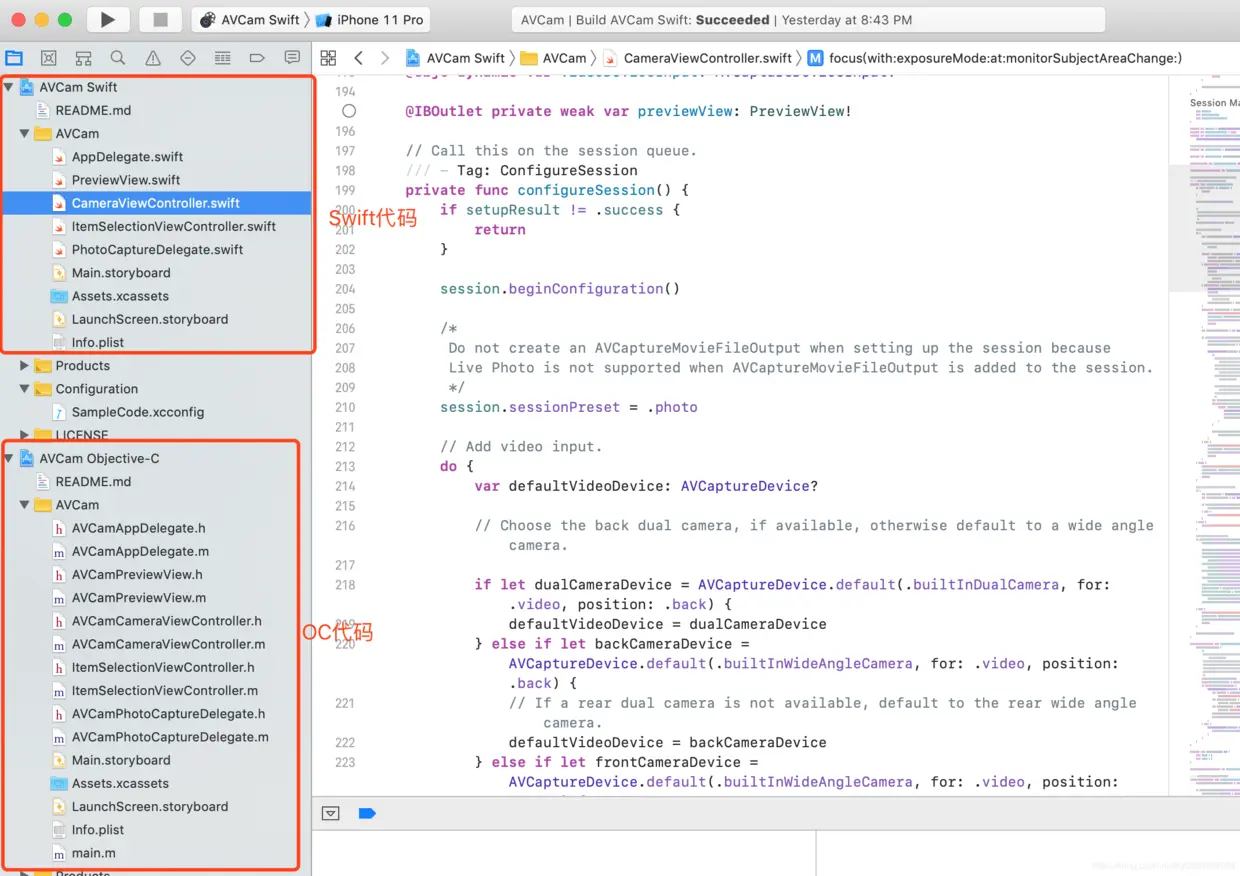Click session.beginConfiguration() line
The height and width of the screenshot is (876, 1240).
(560, 289)
